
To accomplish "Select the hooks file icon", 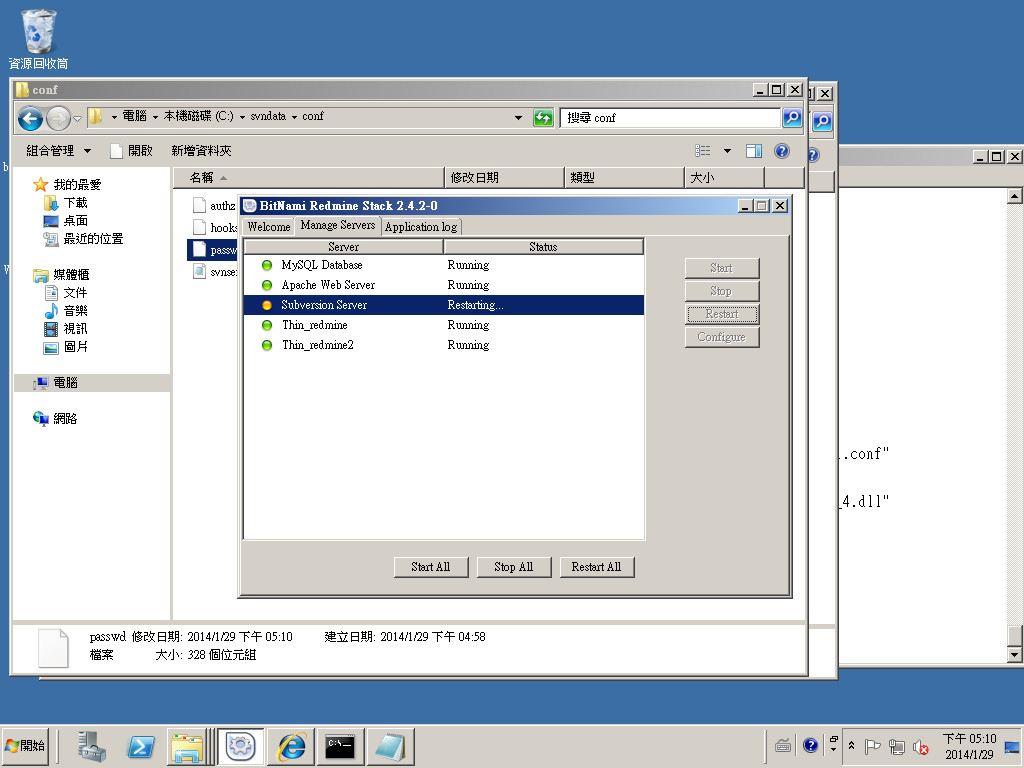I will coord(199,227).
